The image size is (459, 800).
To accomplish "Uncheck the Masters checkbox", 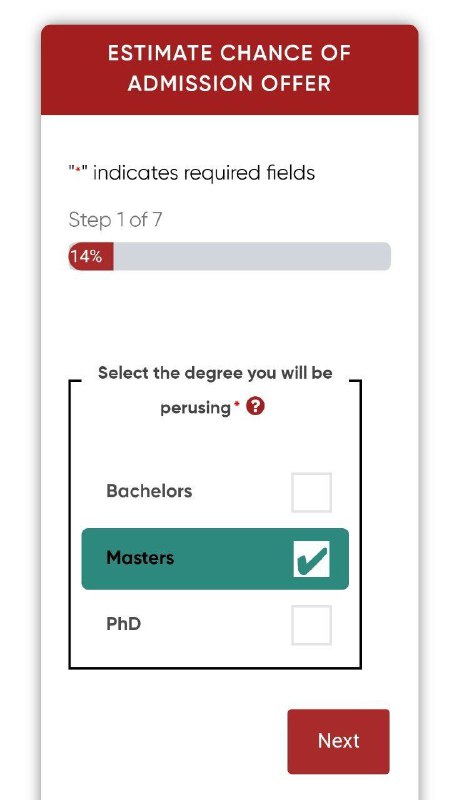I will (x=311, y=559).
